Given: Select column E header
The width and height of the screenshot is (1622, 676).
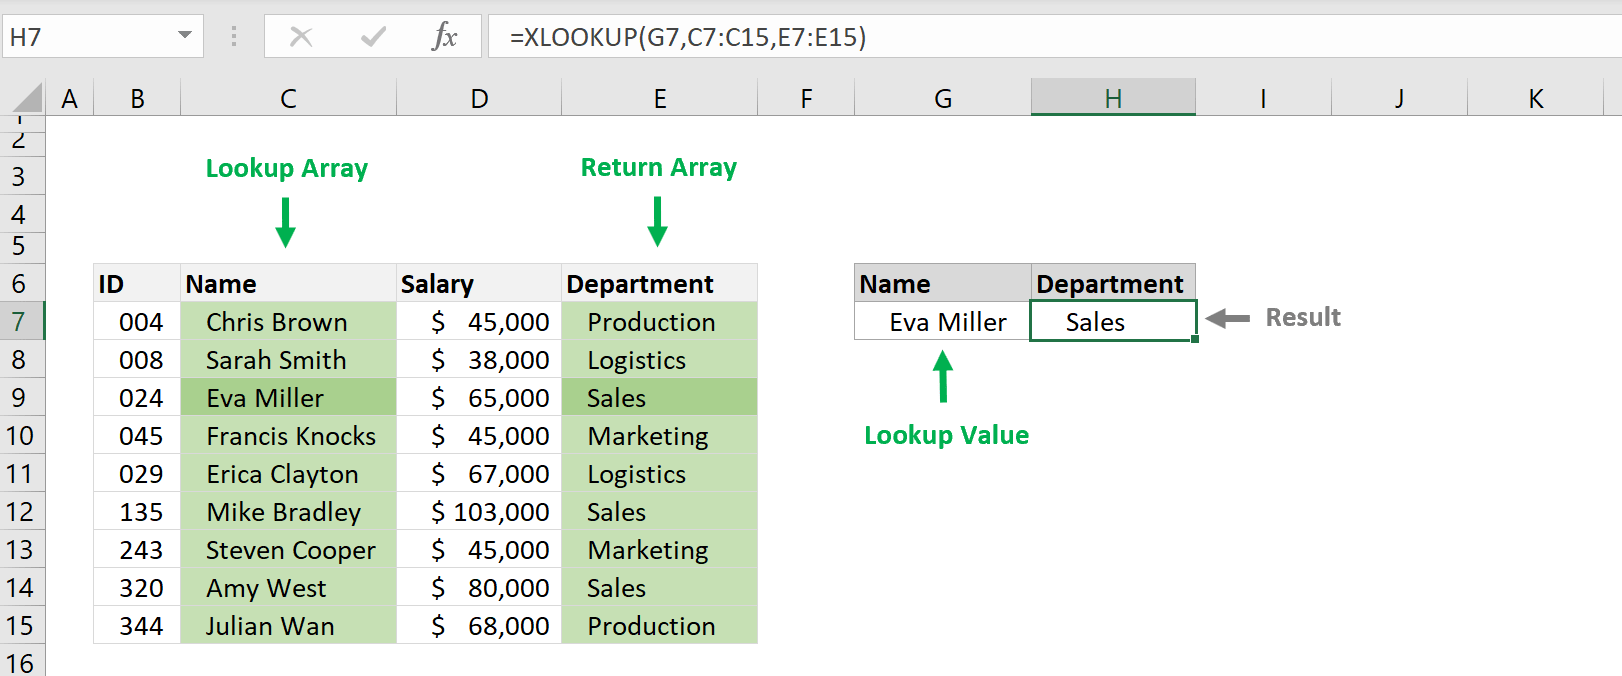Looking at the screenshot, I should (659, 98).
